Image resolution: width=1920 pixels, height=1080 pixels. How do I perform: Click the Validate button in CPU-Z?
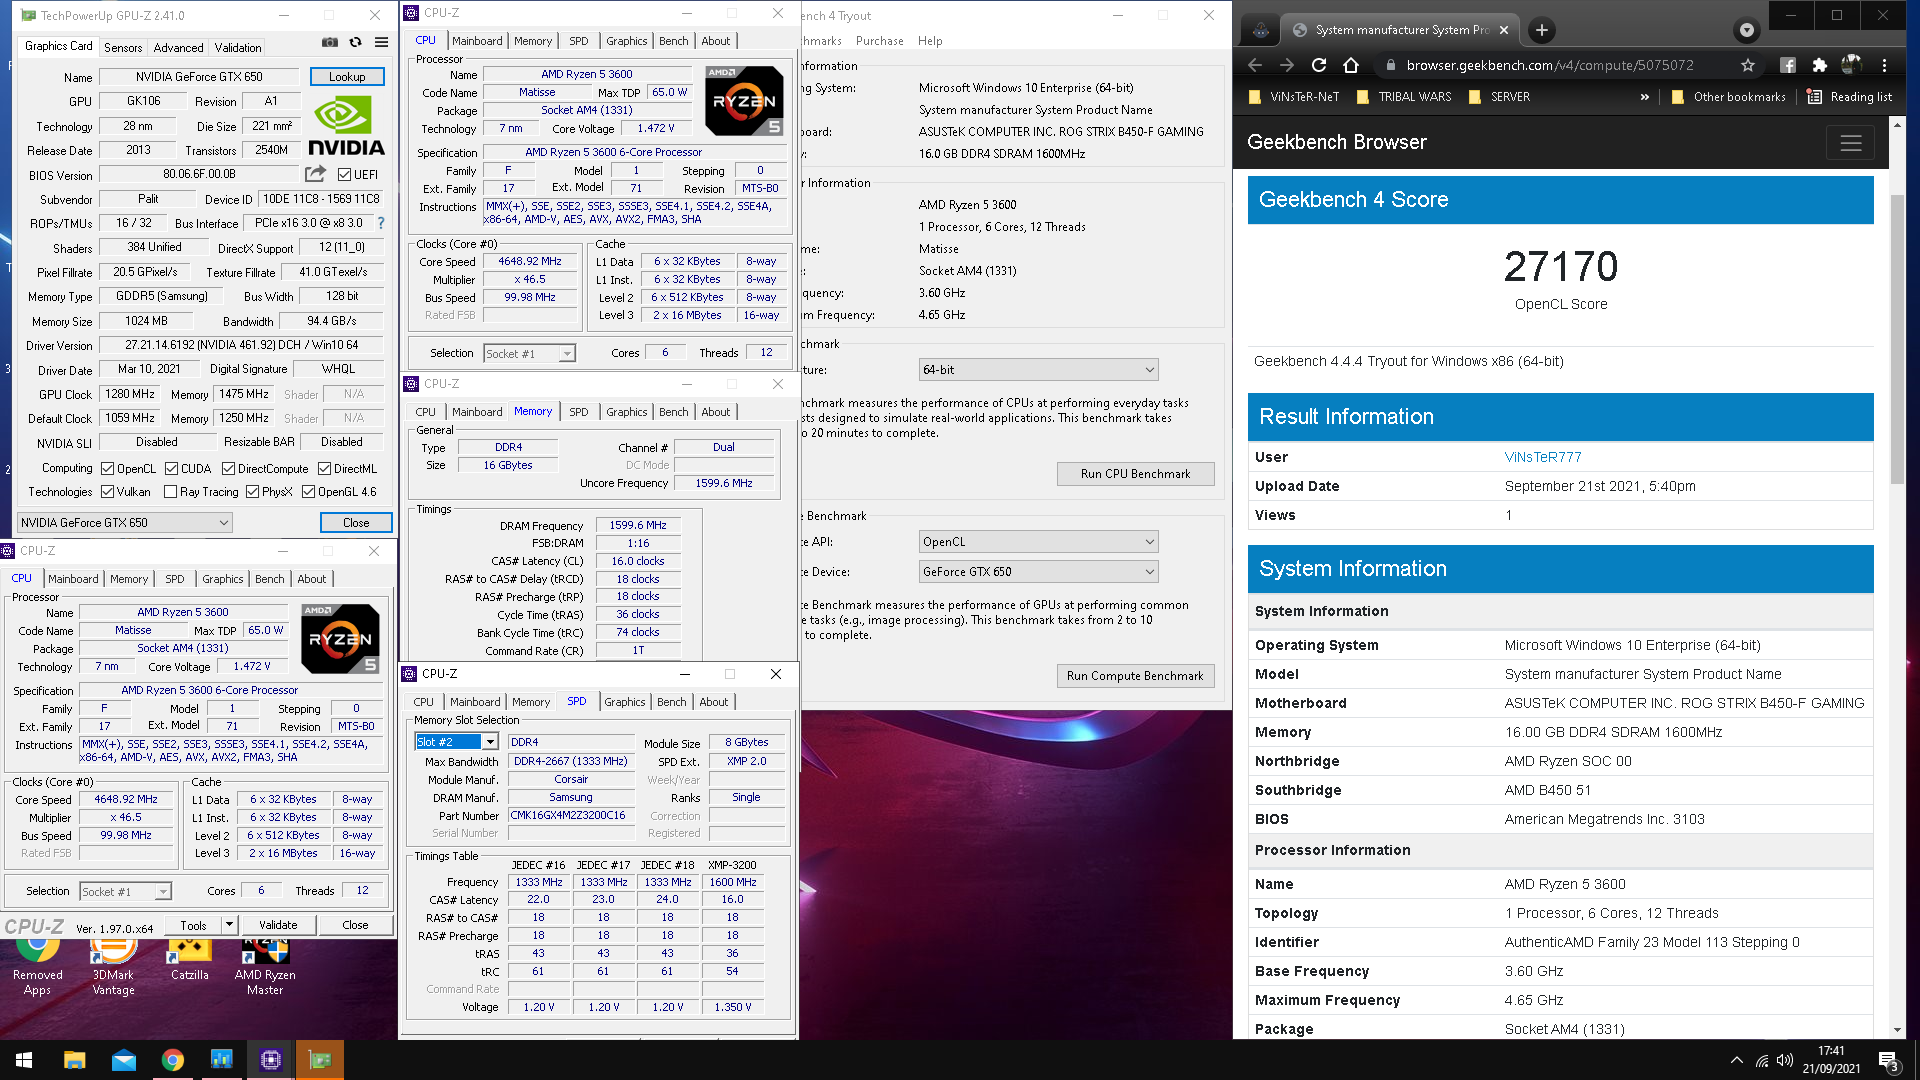tap(278, 925)
